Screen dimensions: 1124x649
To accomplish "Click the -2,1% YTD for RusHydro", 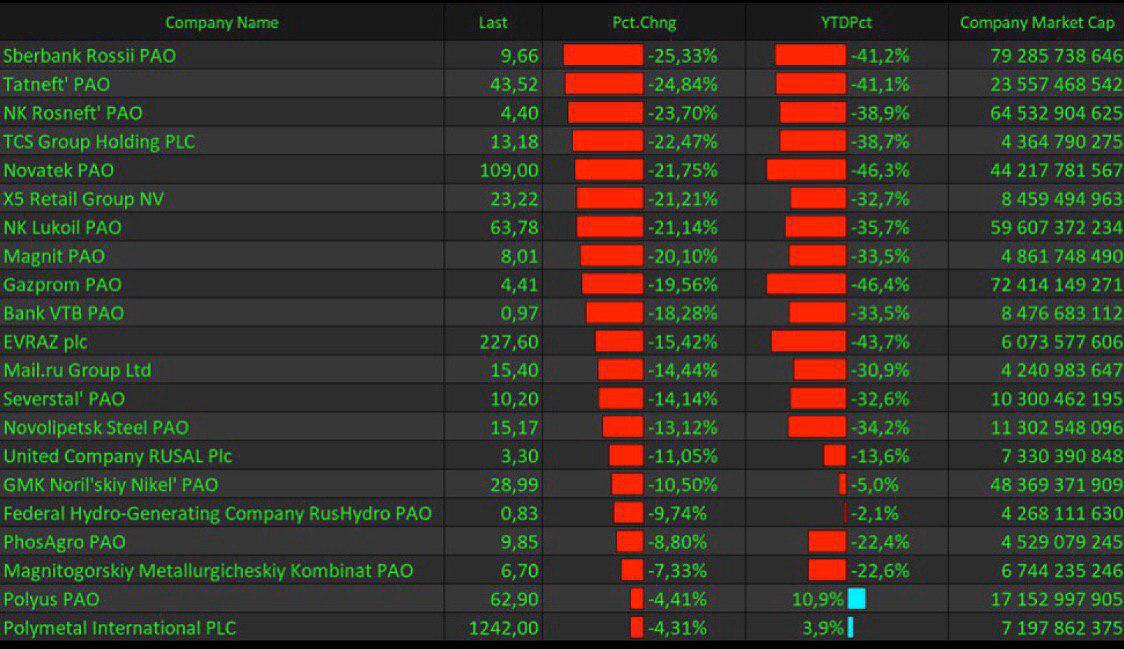I will [x=875, y=513].
